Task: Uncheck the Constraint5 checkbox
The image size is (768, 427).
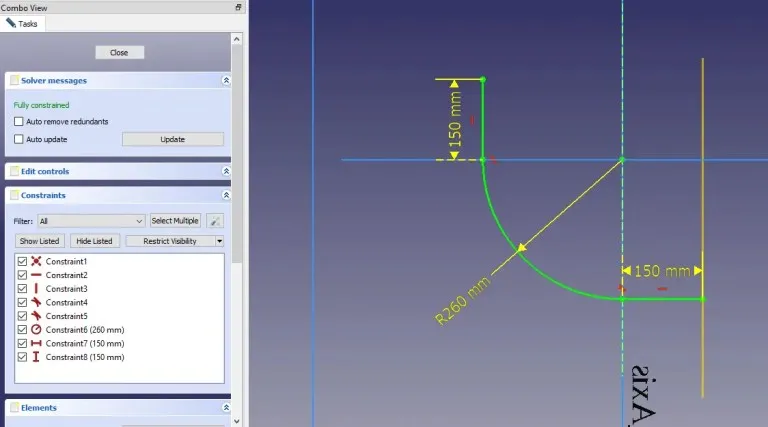Action: (22, 316)
